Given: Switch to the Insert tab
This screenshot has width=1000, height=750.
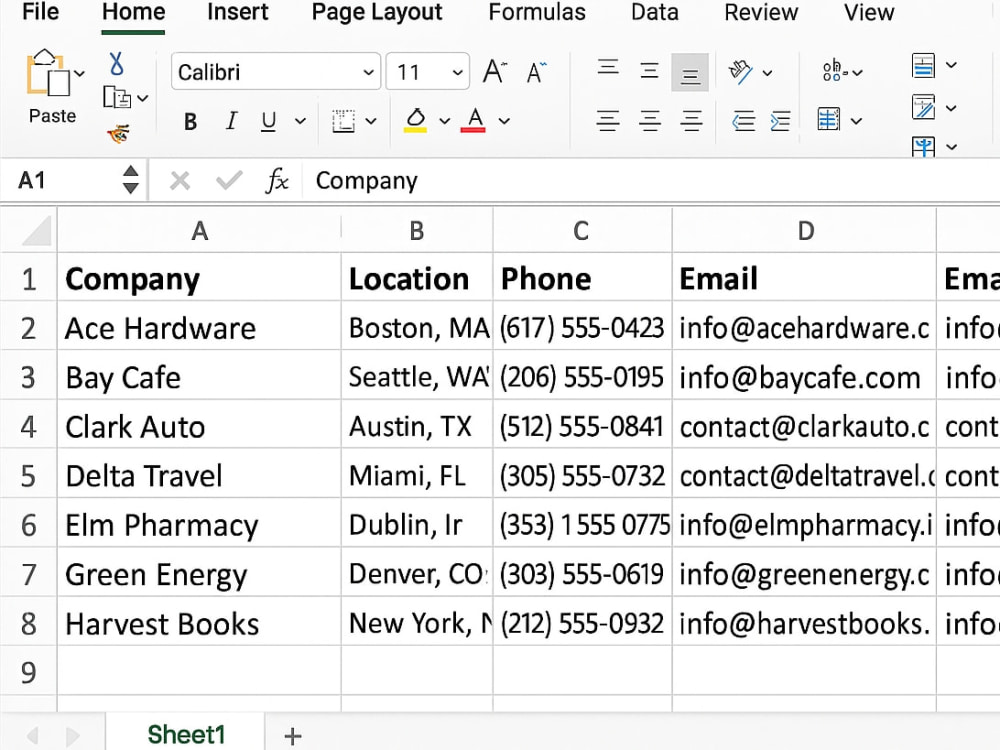Looking at the screenshot, I should pyautogui.click(x=237, y=12).
